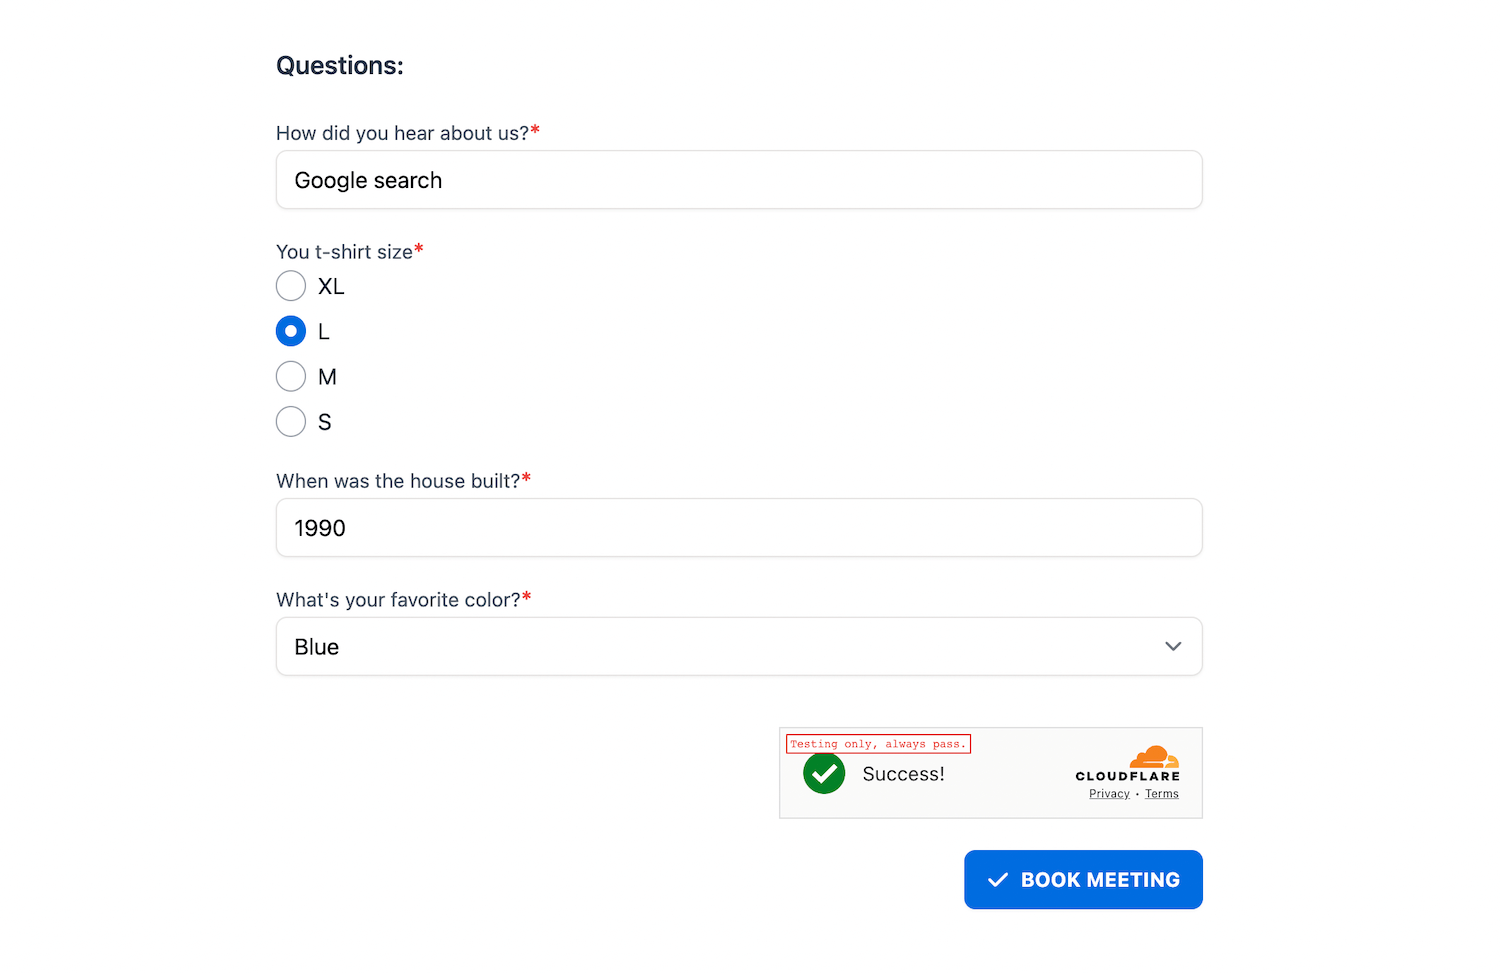Click the 'You t-shirt size' label
The image size is (1500, 973).
click(344, 252)
